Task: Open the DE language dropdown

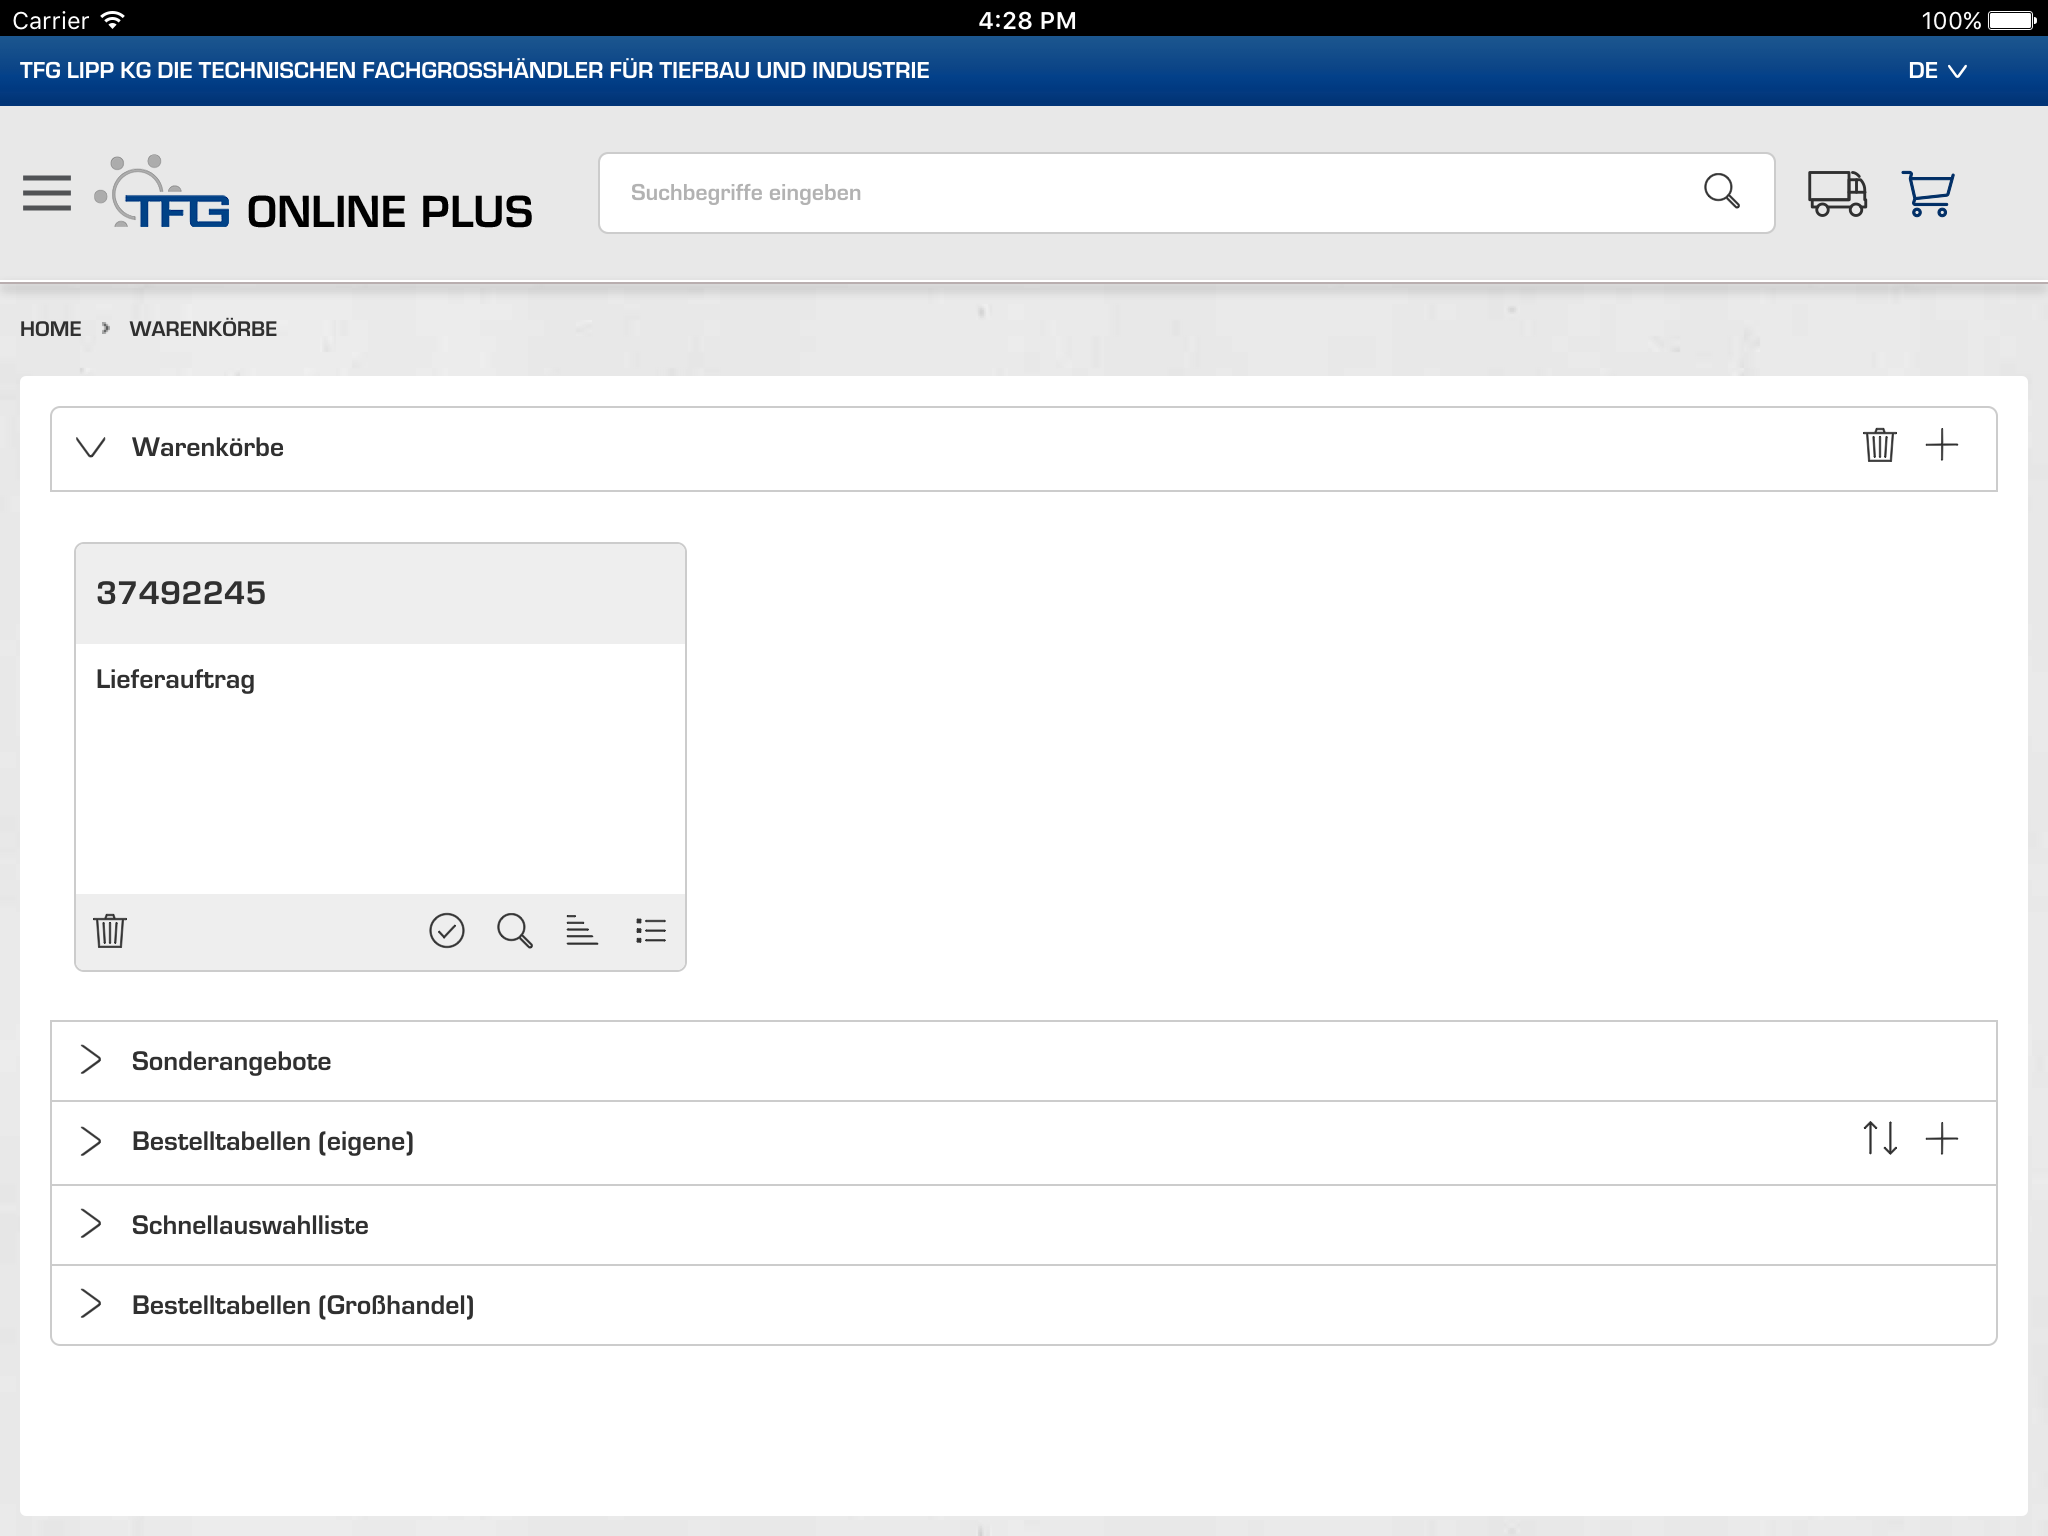Action: (1936, 71)
